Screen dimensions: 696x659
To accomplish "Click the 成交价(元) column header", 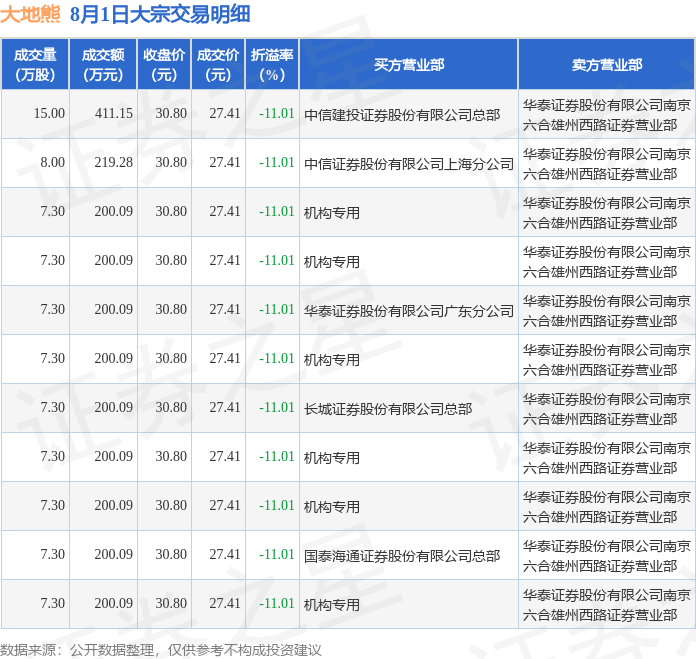I will point(218,65).
